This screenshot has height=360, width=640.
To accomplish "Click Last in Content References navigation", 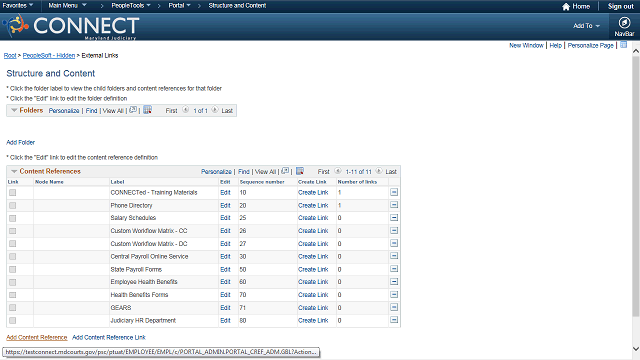I will (x=391, y=172).
